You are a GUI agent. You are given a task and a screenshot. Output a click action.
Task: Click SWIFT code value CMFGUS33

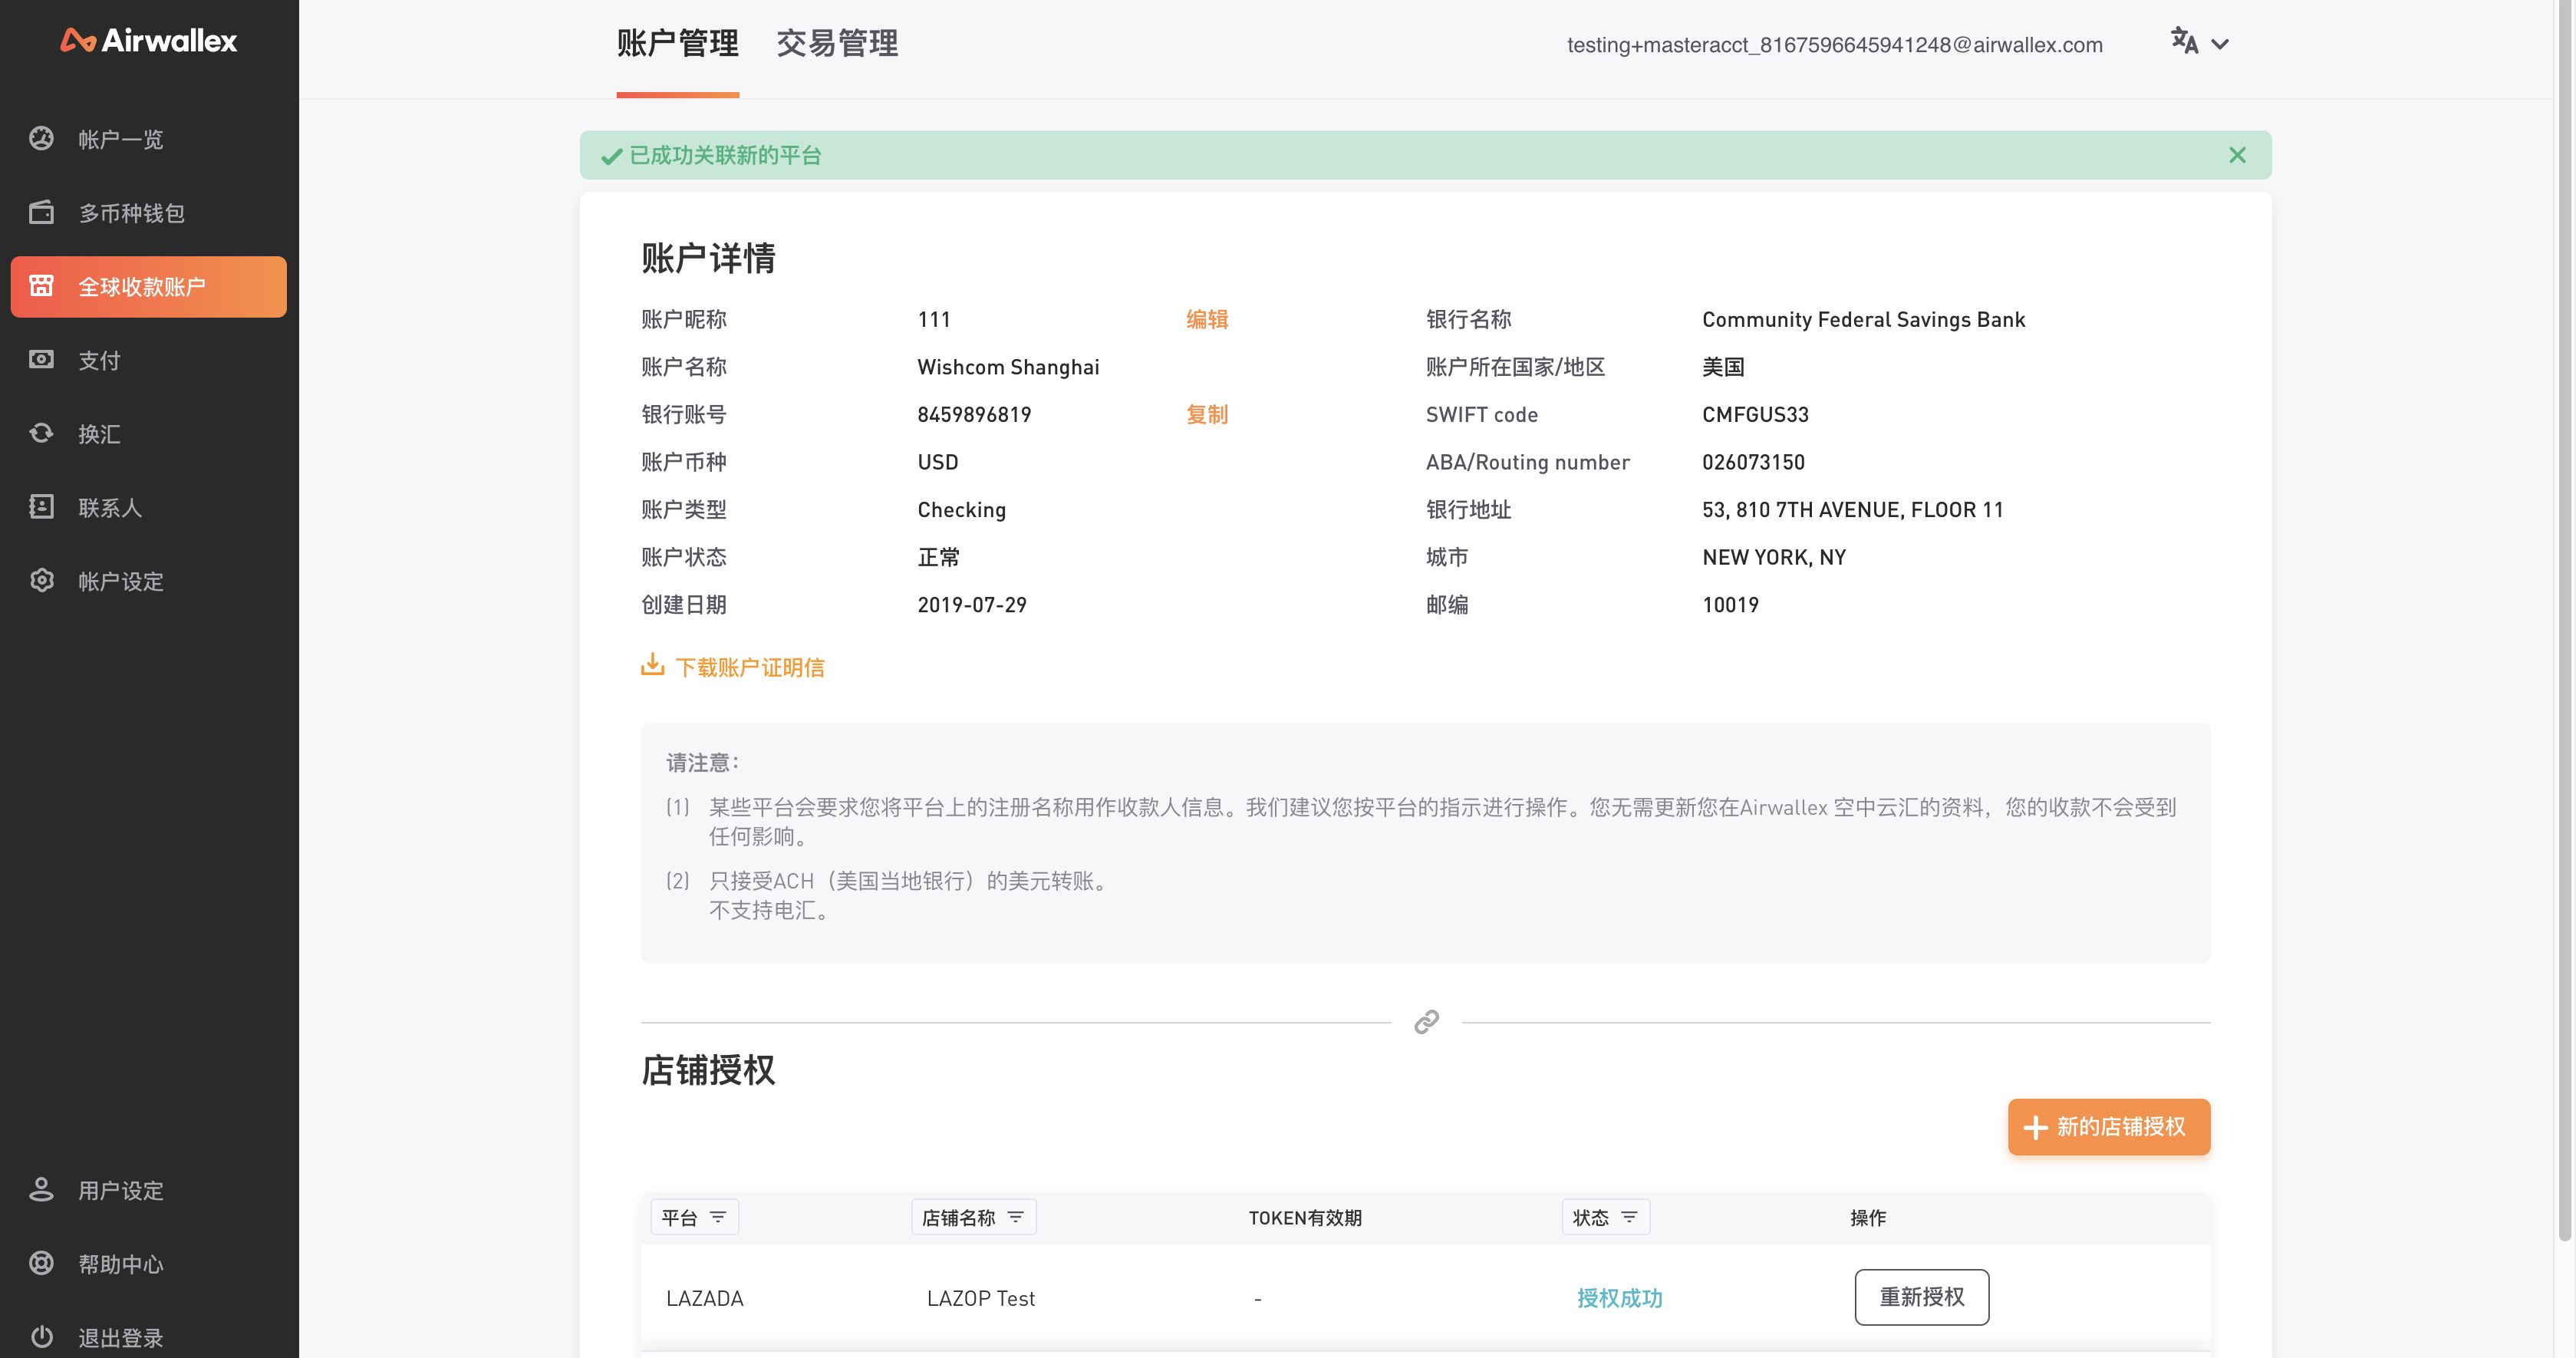tap(1755, 414)
